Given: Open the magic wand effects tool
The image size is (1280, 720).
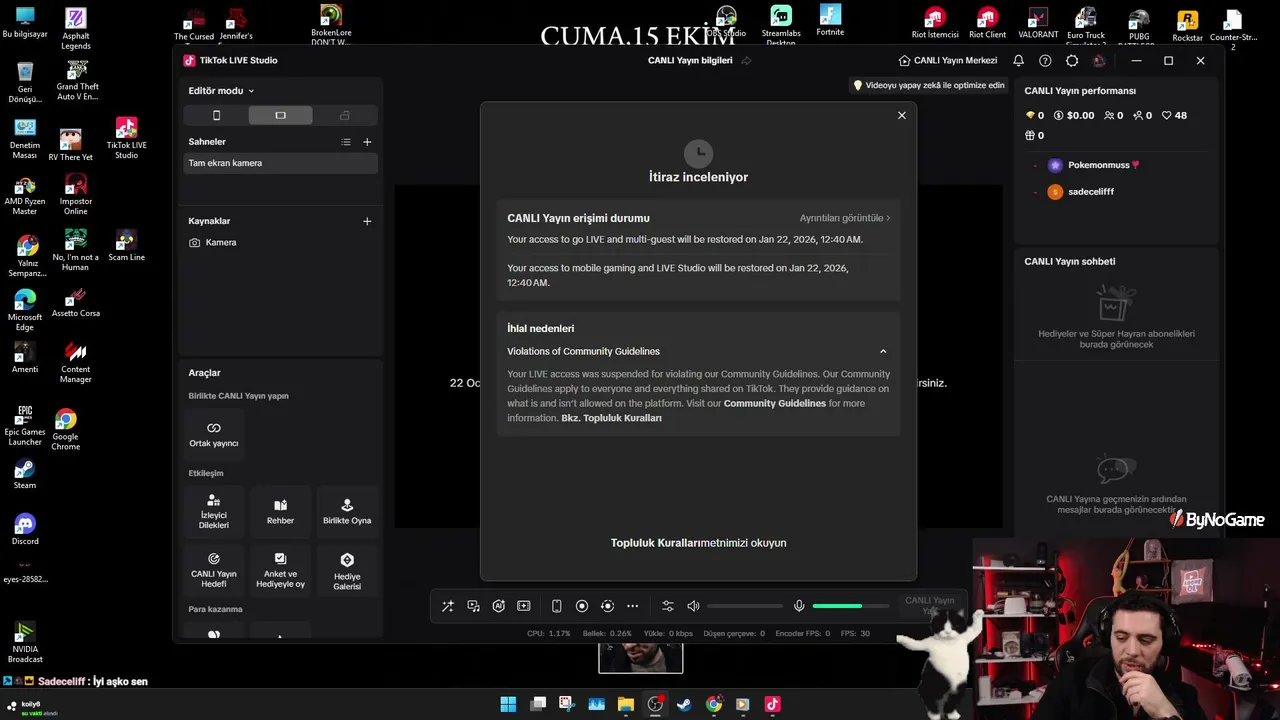Looking at the screenshot, I should (x=447, y=606).
